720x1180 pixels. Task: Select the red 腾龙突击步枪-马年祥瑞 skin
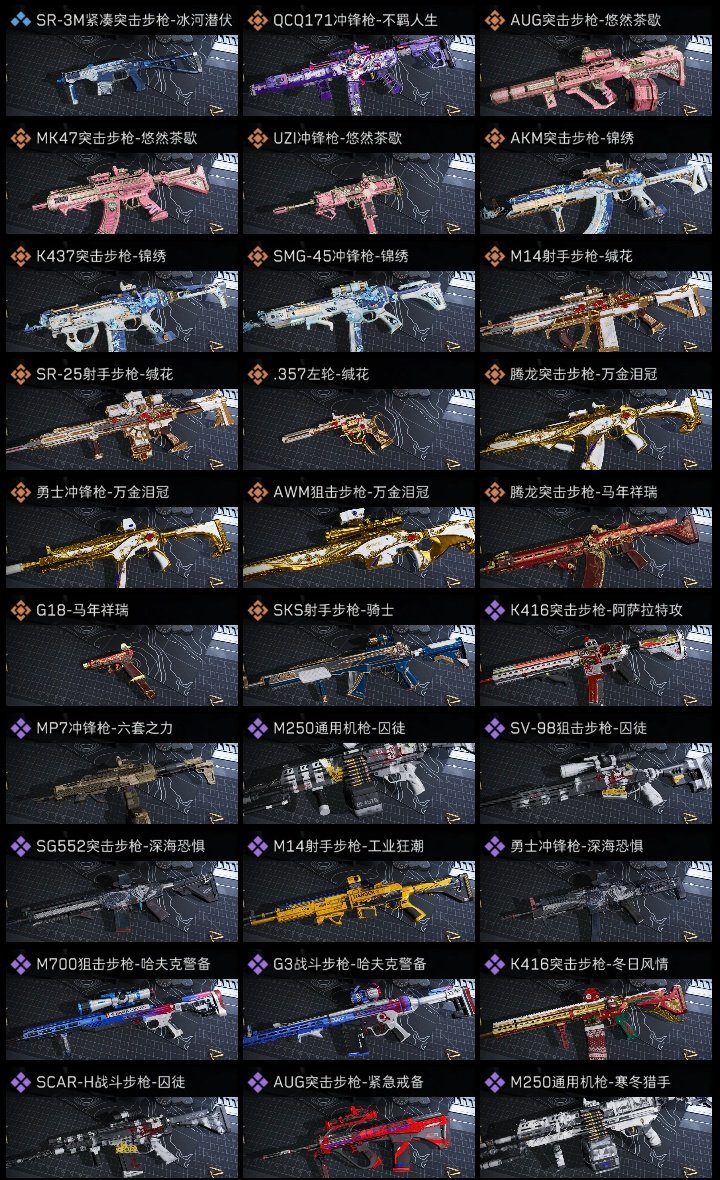point(596,546)
